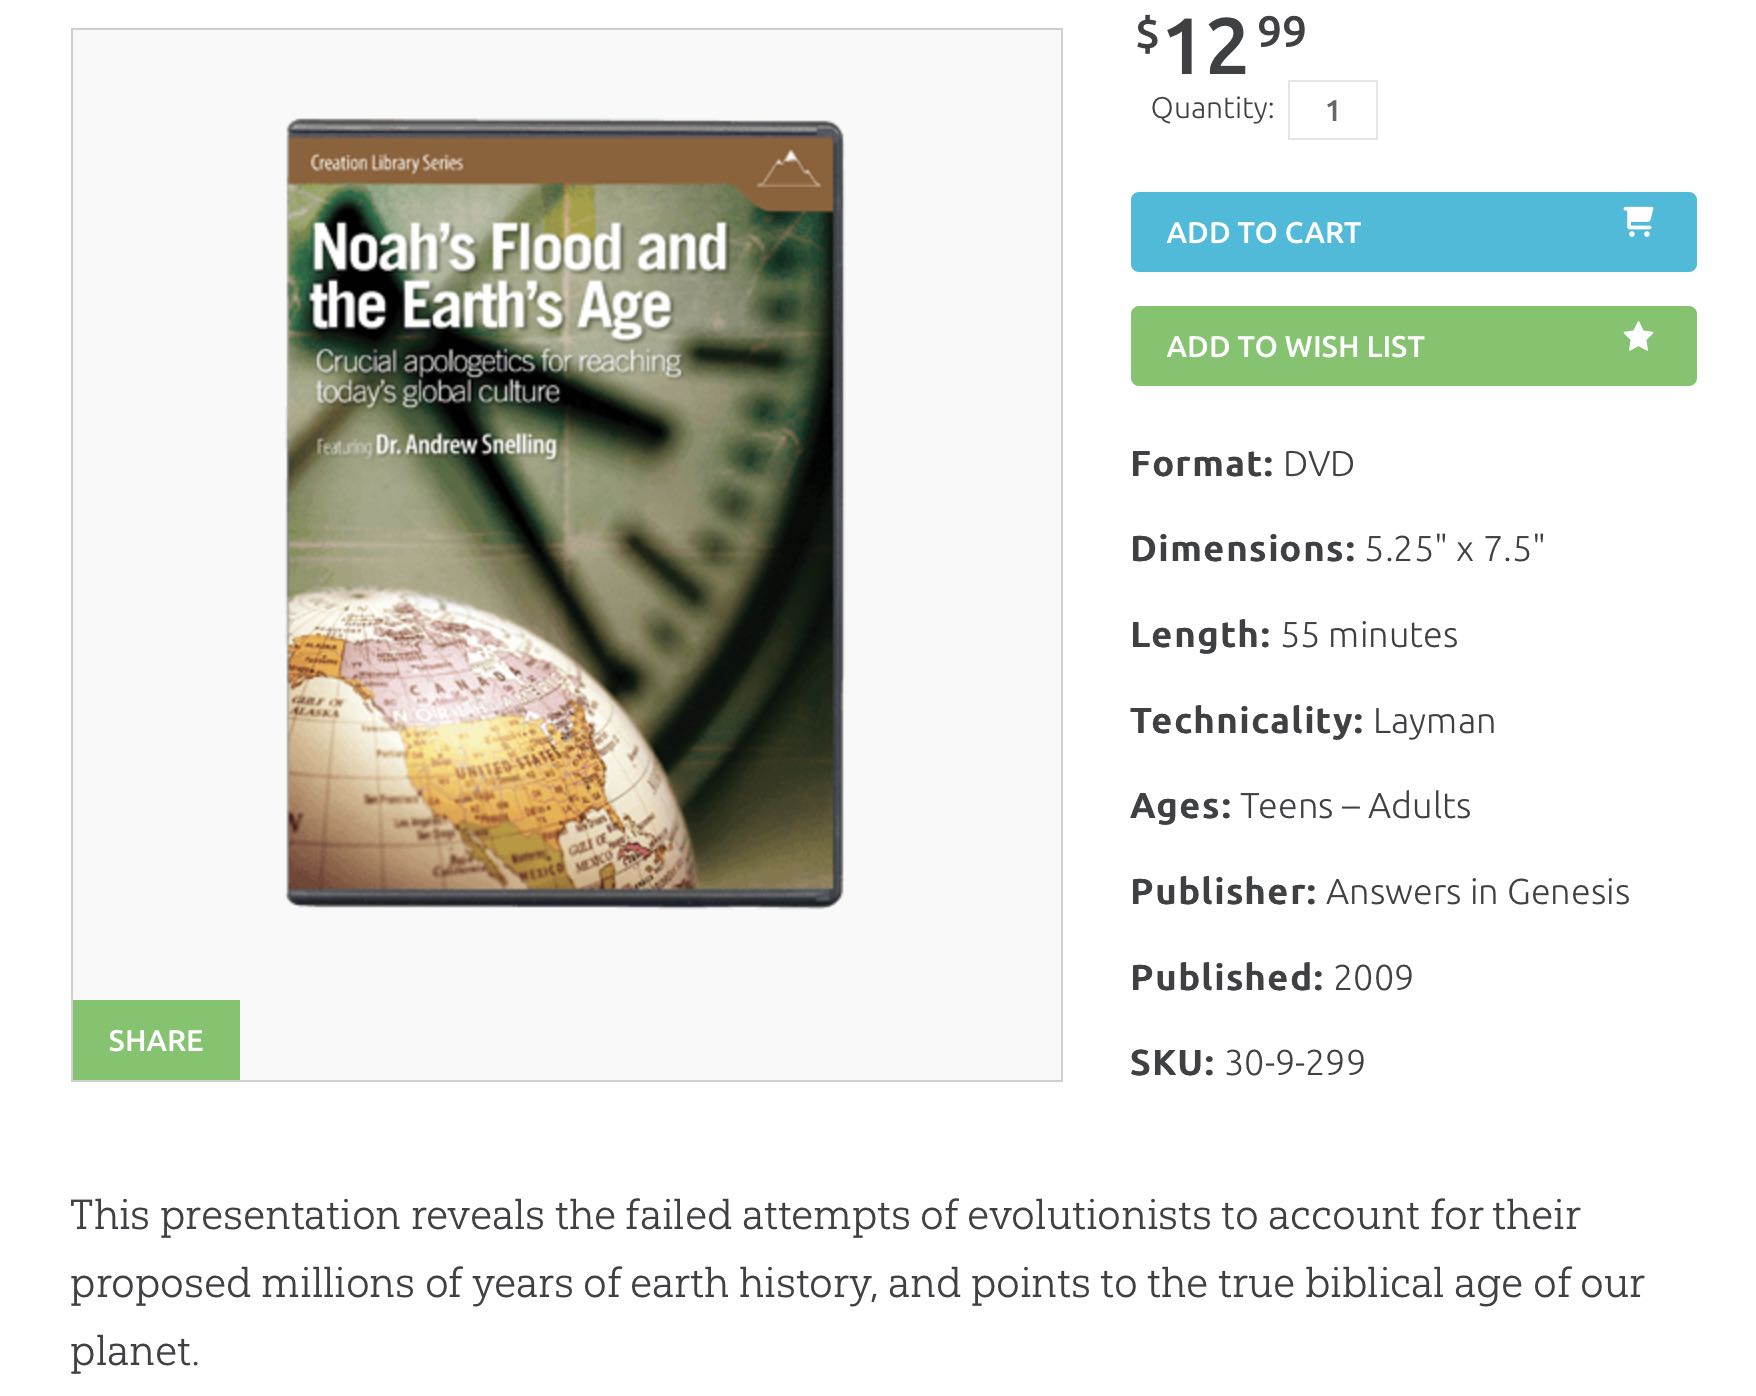Click the 'Length: 55 minutes' detail
This screenshot has width=1756, height=1396.
coord(1294,635)
